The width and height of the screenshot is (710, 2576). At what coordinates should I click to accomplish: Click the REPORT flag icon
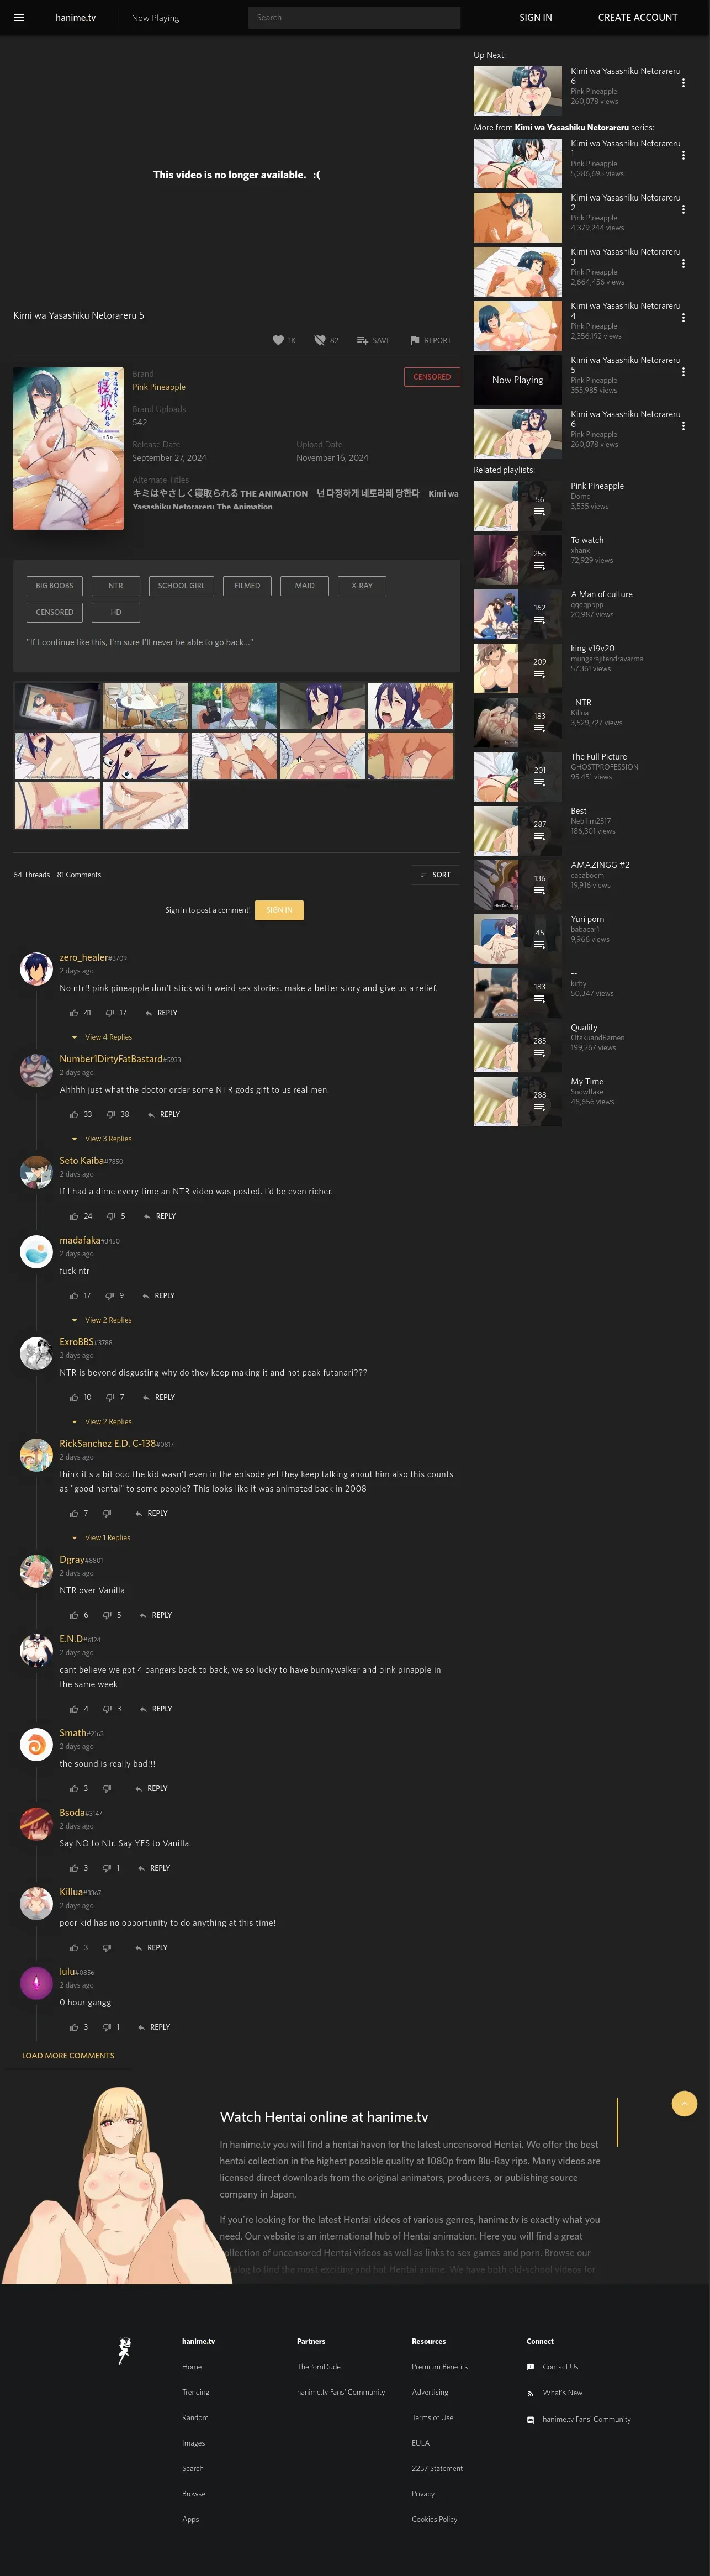[414, 340]
